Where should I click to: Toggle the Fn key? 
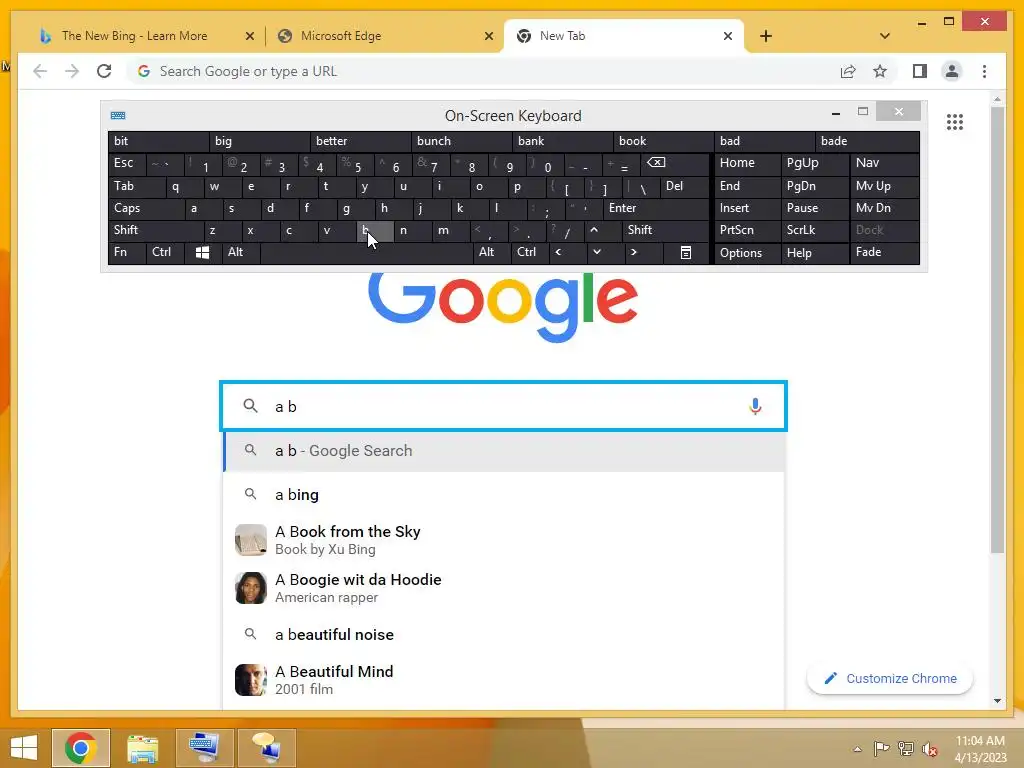point(127,252)
